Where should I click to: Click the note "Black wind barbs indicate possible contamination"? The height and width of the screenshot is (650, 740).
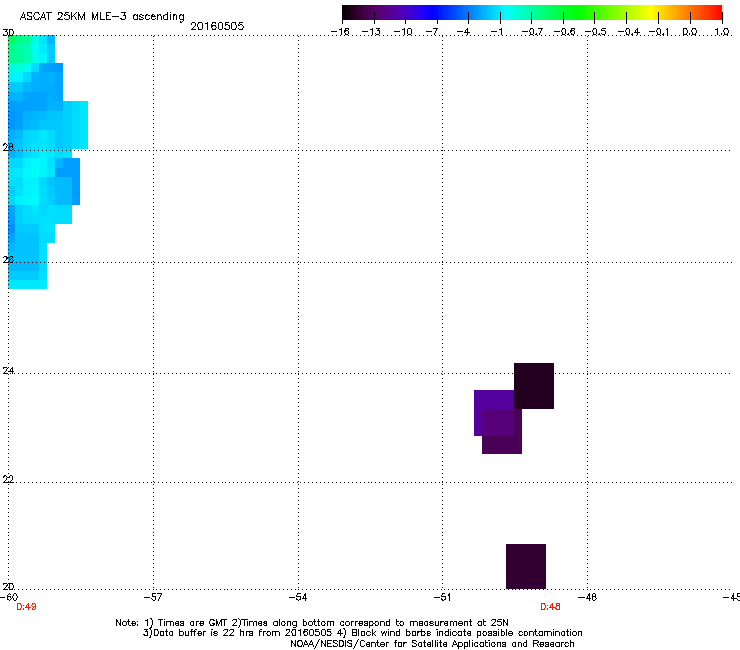tap(467, 633)
